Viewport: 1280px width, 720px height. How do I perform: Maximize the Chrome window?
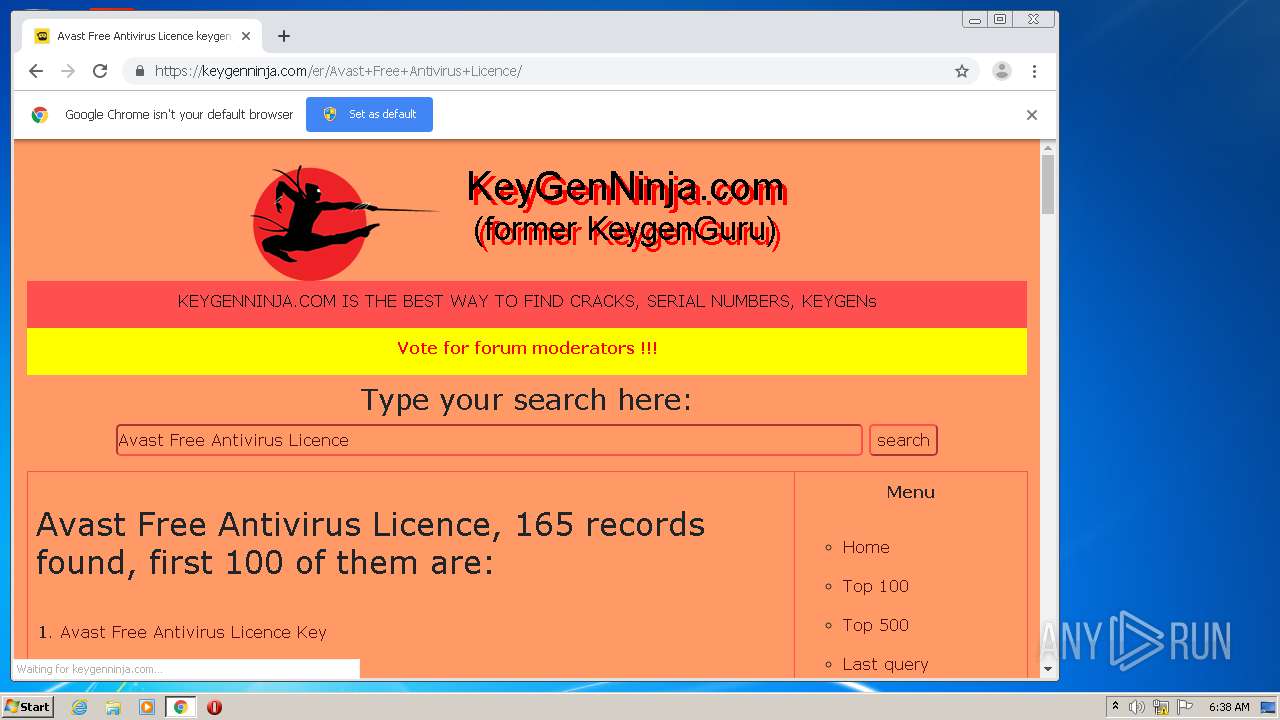pyautogui.click(x=1000, y=19)
